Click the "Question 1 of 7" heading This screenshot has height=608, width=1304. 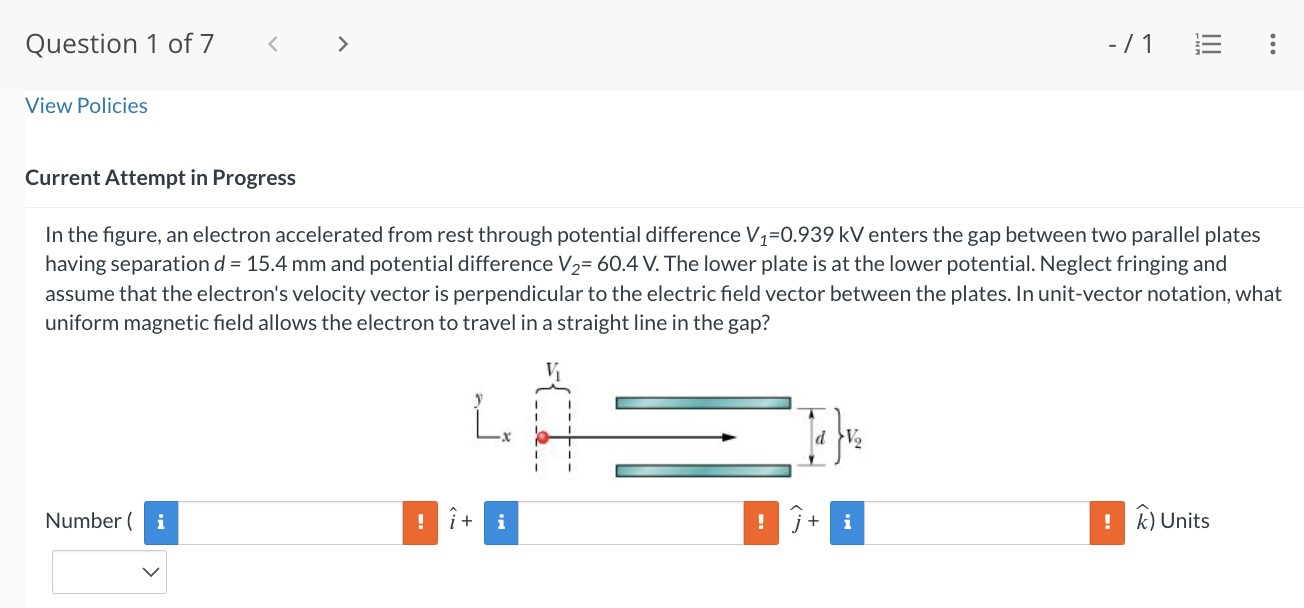[119, 43]
